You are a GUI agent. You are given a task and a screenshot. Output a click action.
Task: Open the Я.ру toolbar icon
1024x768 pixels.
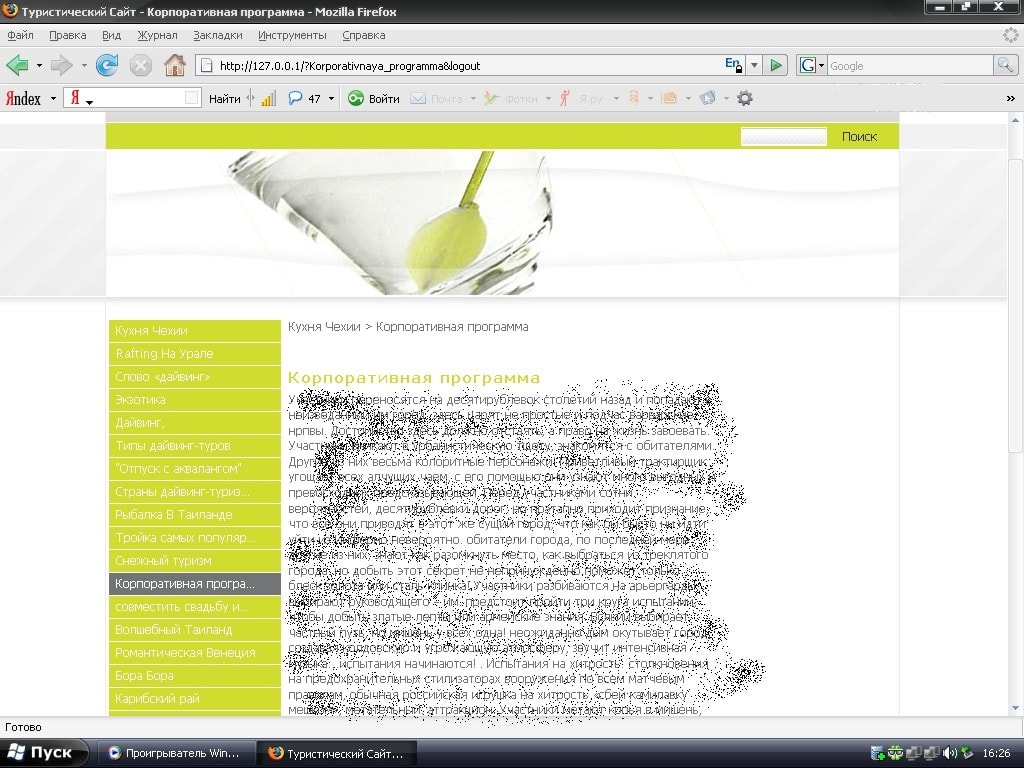(x=565, y=99)
